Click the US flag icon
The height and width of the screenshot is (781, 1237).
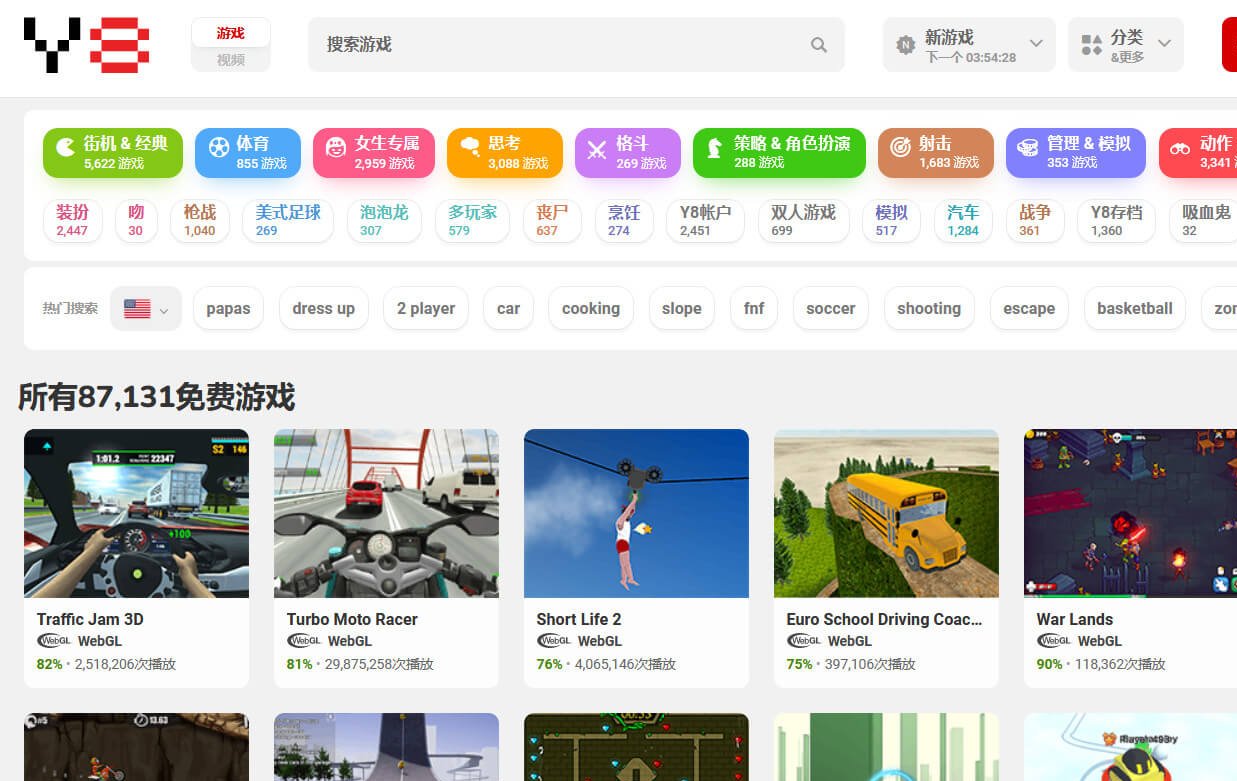click(137, 309)
